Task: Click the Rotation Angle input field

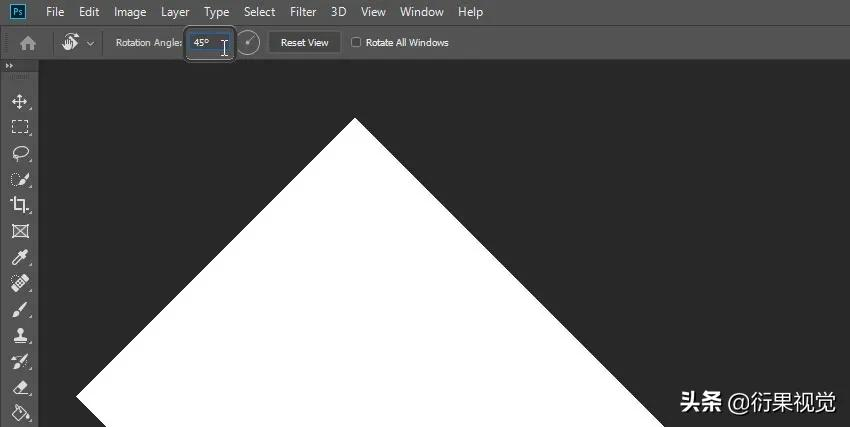Action: 209,43
